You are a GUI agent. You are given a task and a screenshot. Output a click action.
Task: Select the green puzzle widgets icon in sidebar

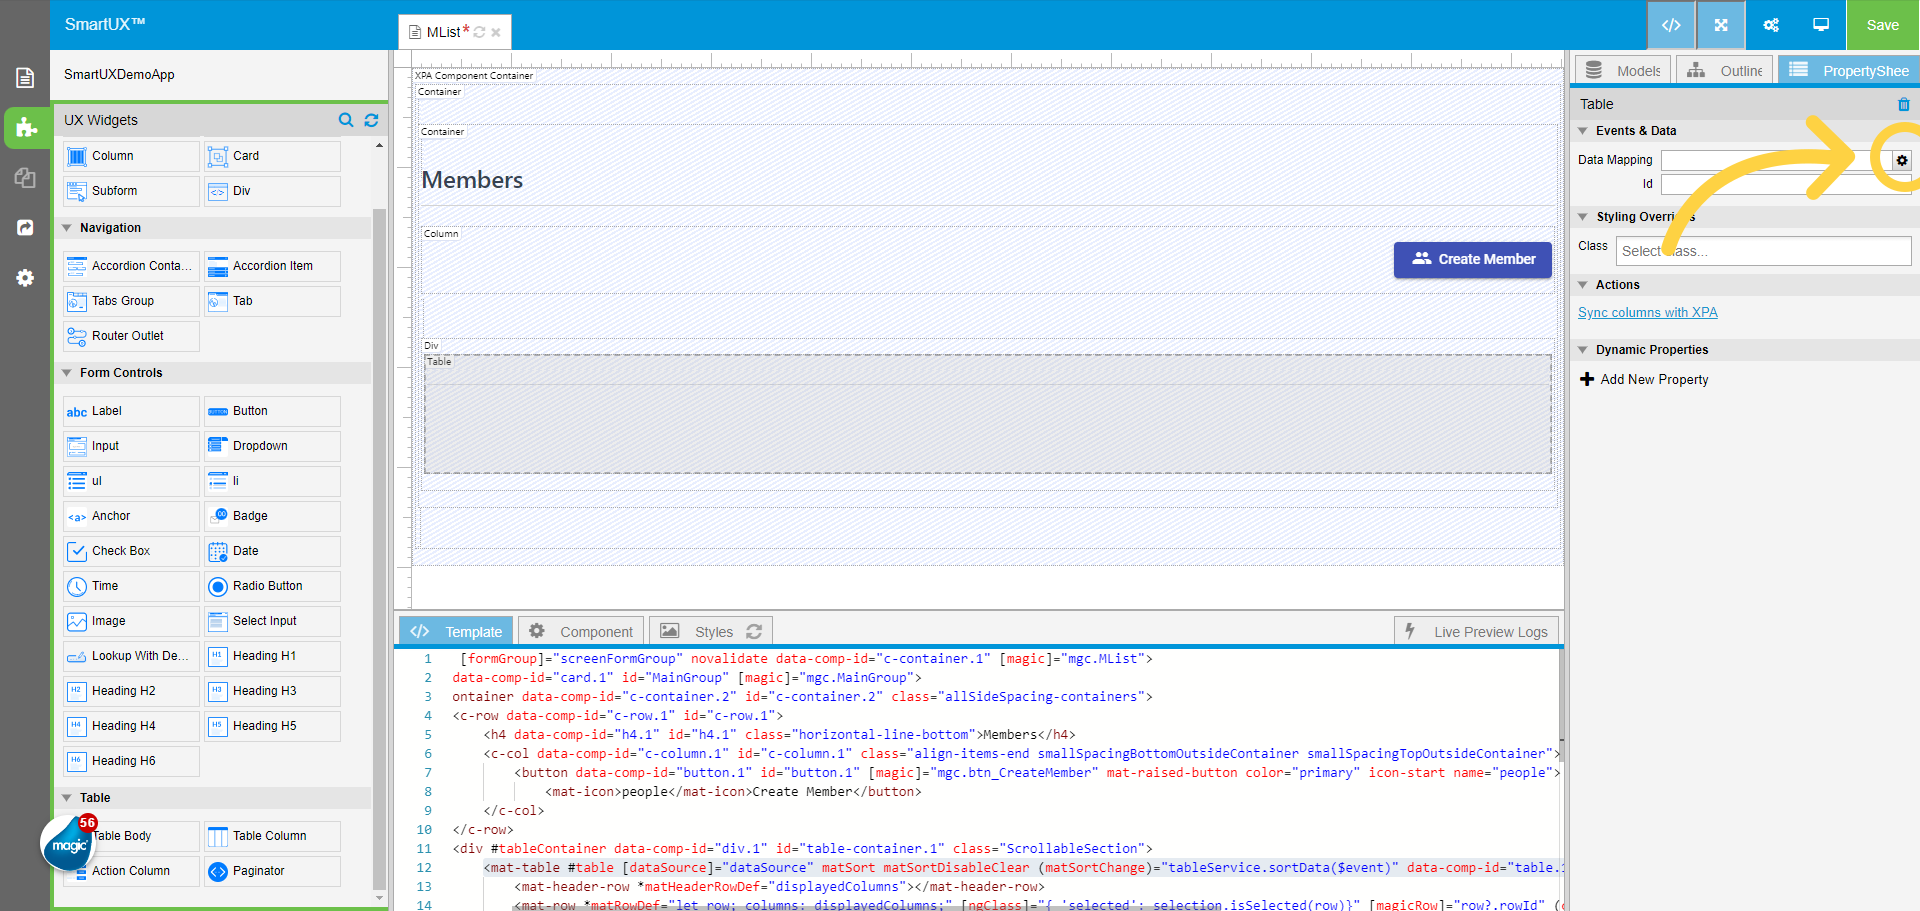pos(24,128)
